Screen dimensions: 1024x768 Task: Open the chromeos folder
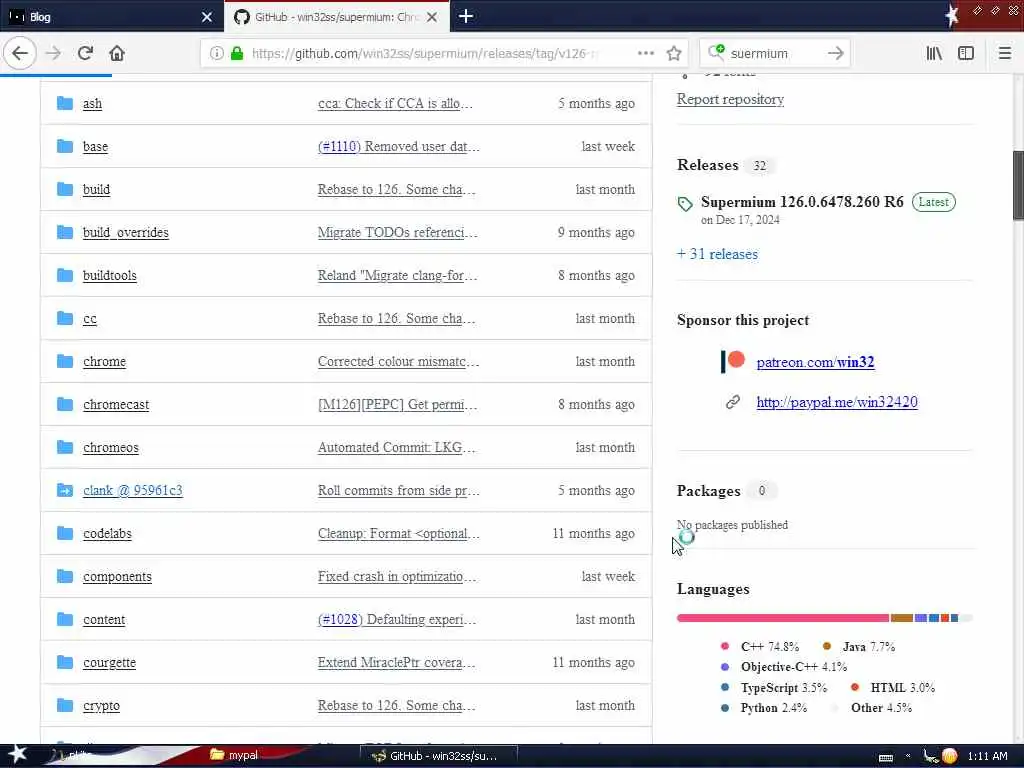click(111, 448)
